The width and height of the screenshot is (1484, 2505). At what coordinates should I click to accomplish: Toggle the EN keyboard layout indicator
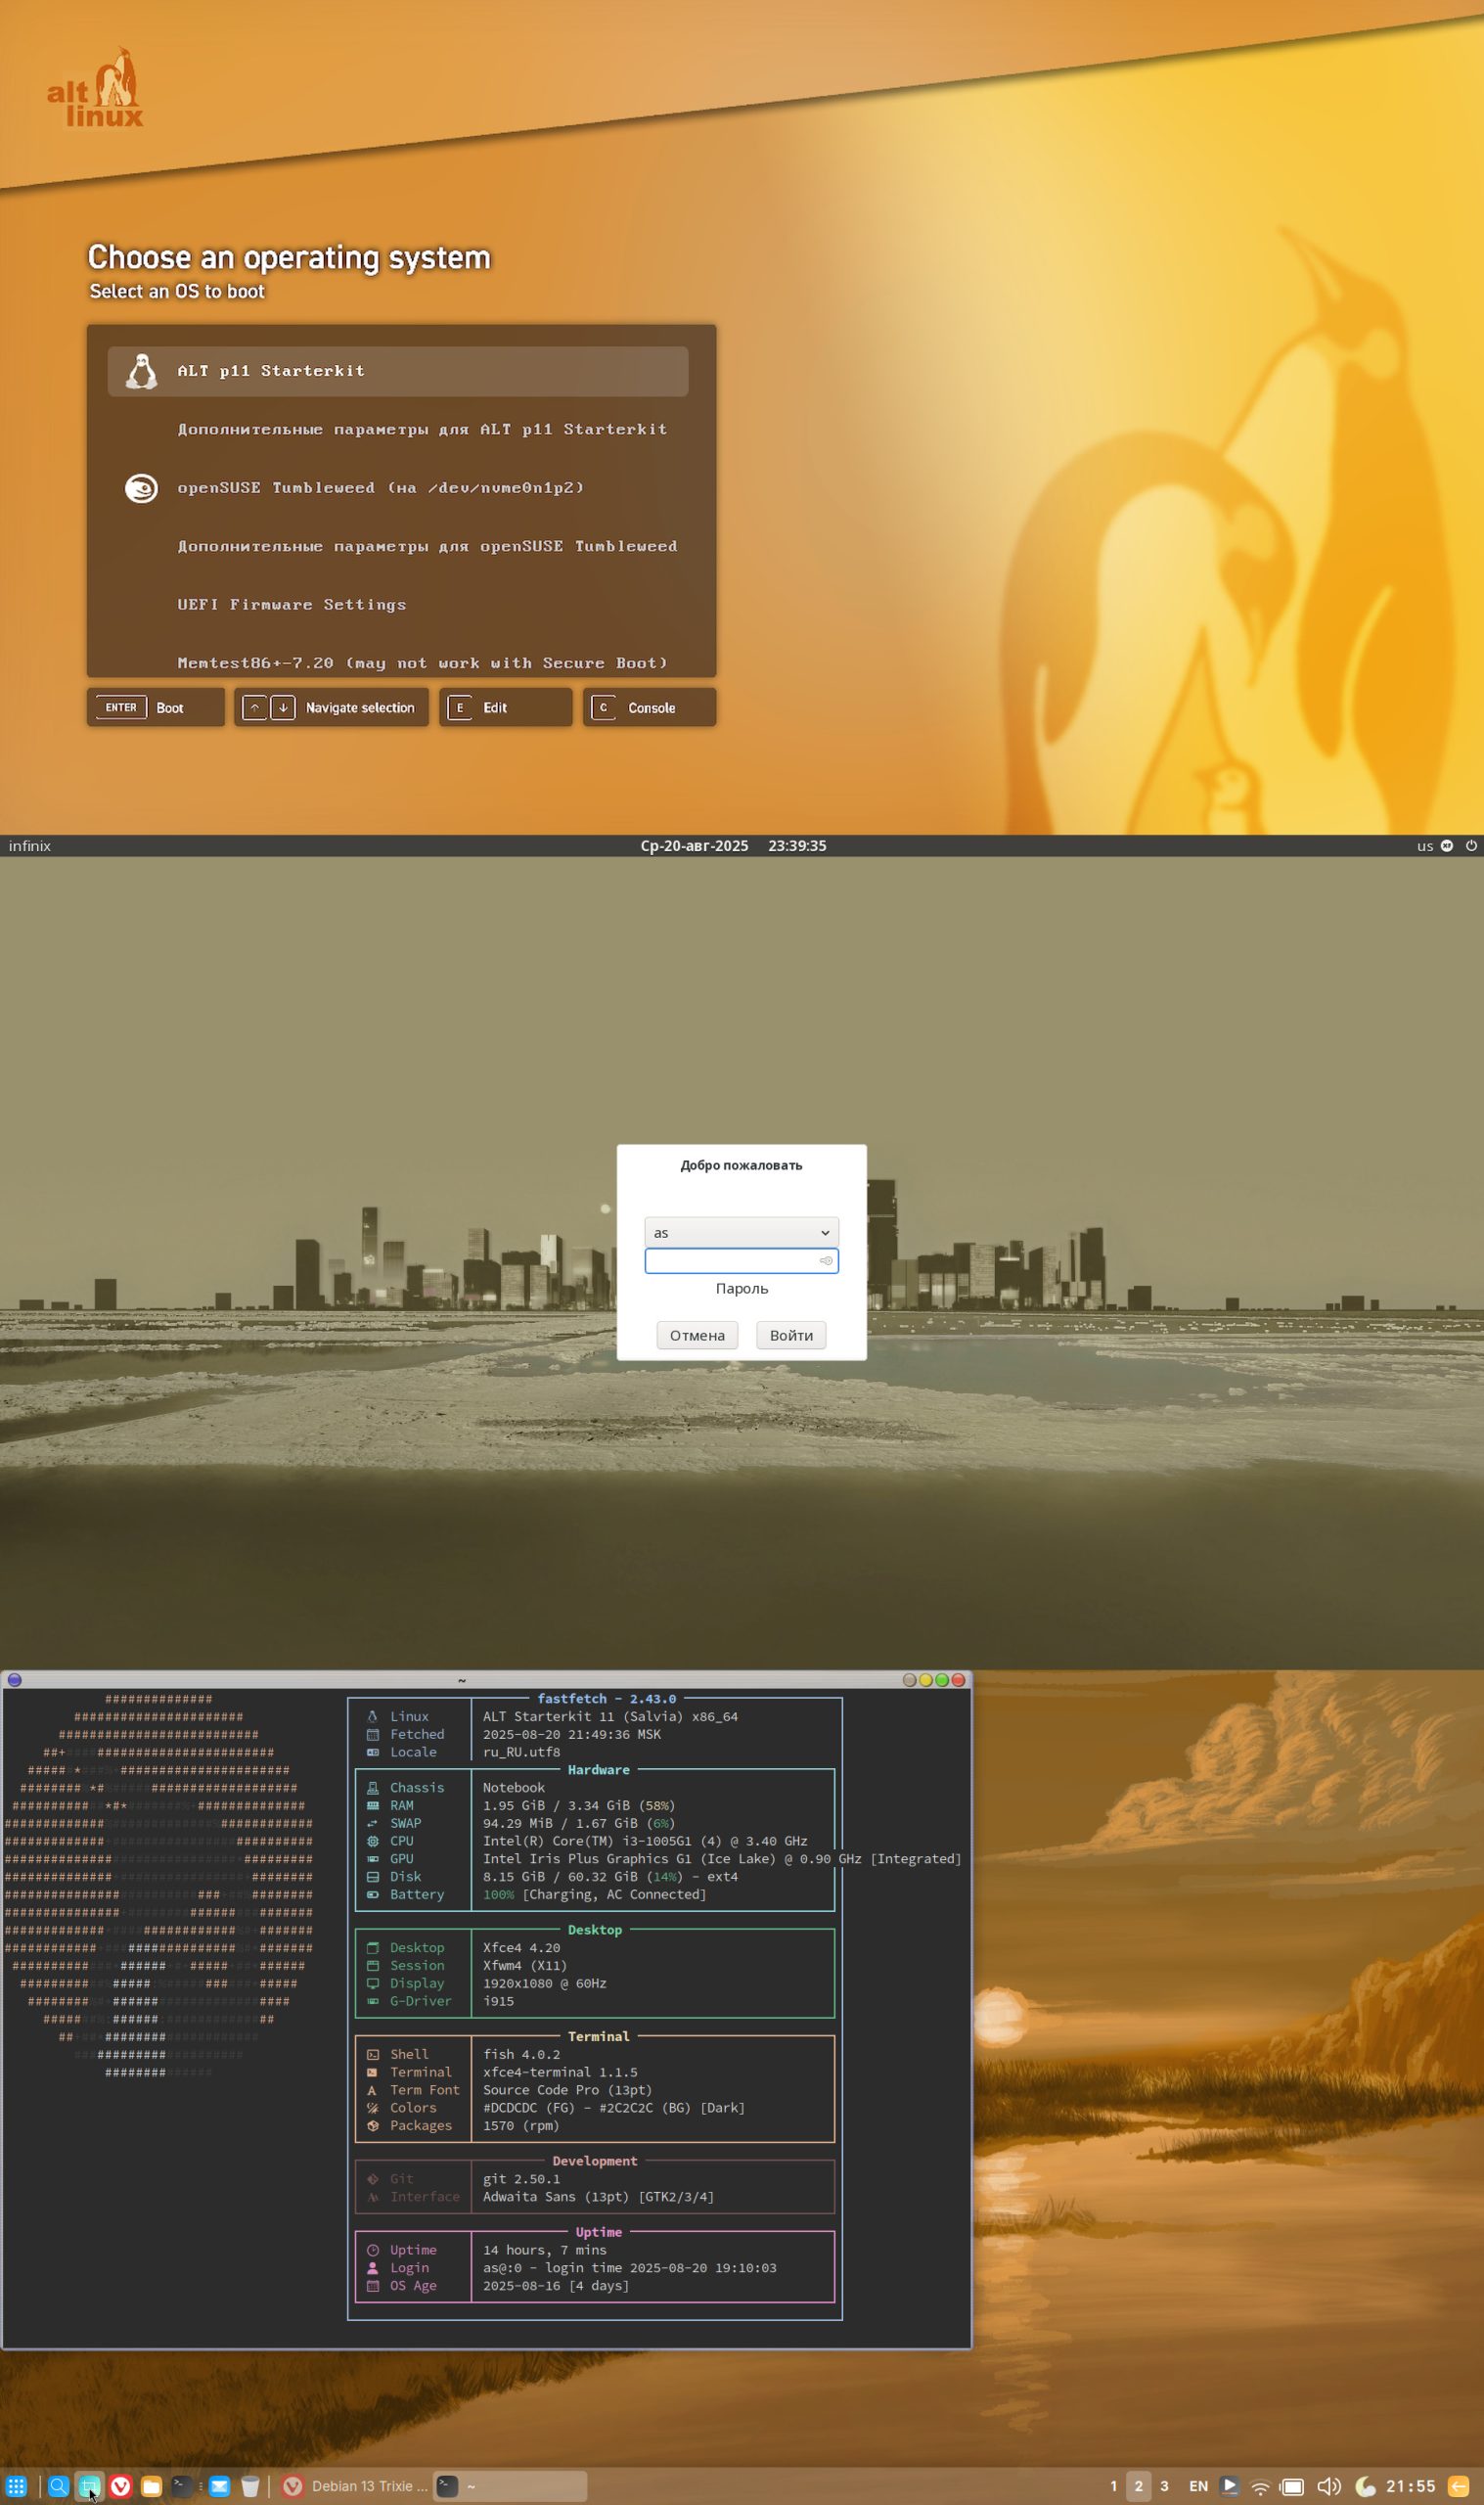point(1198,2485)
